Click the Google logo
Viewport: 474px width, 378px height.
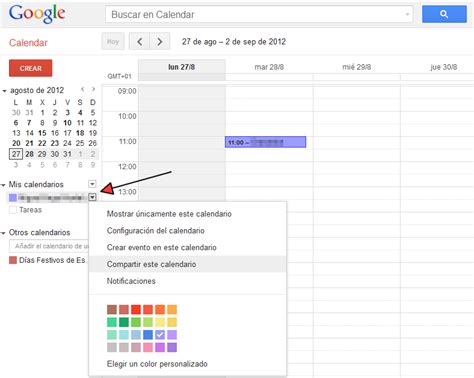point(37,14)
